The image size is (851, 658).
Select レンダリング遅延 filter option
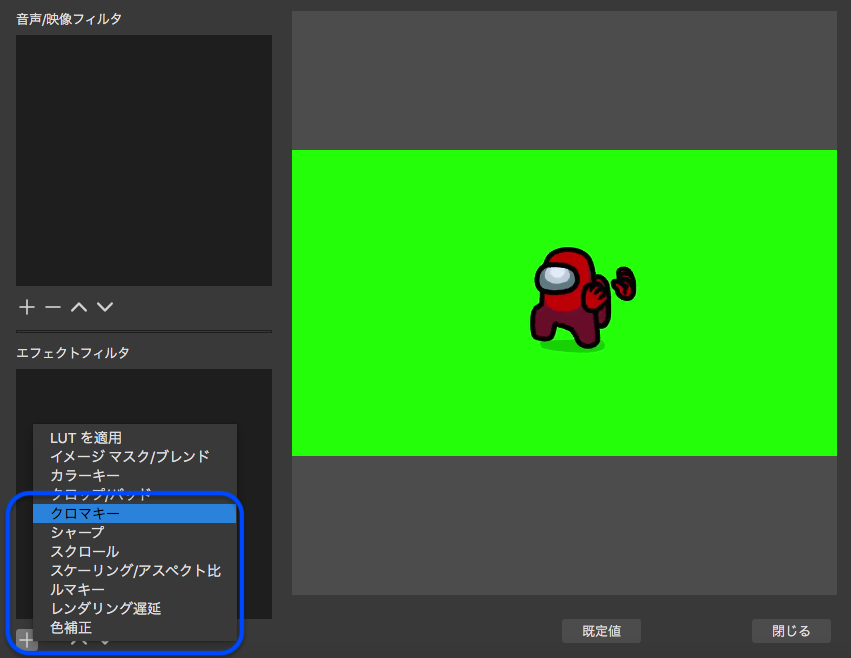click(135, 609)
